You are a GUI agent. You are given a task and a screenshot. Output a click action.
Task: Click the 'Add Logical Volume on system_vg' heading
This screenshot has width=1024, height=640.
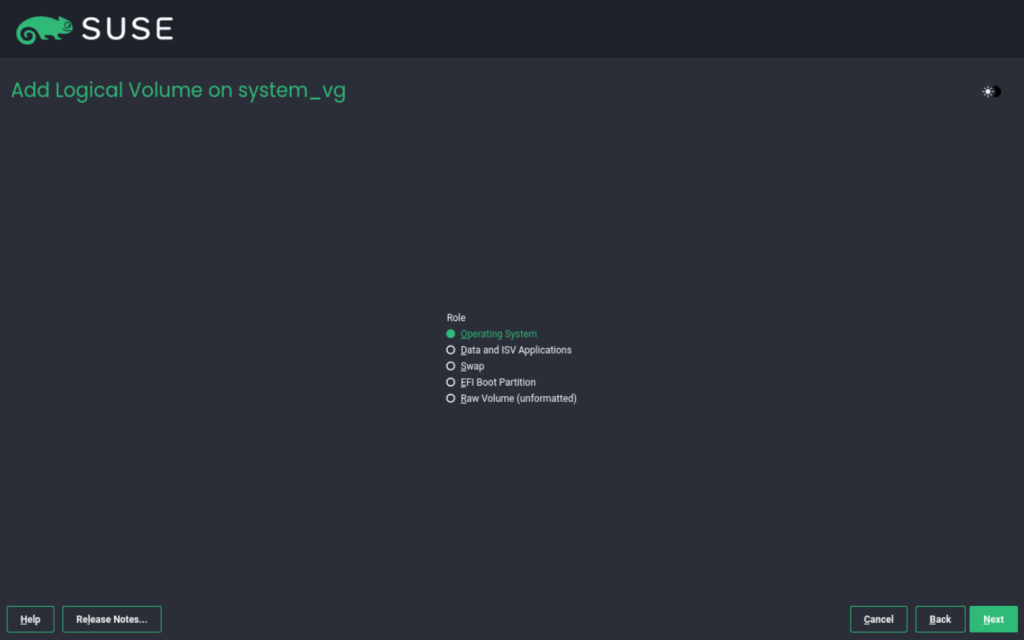(178, 90)
